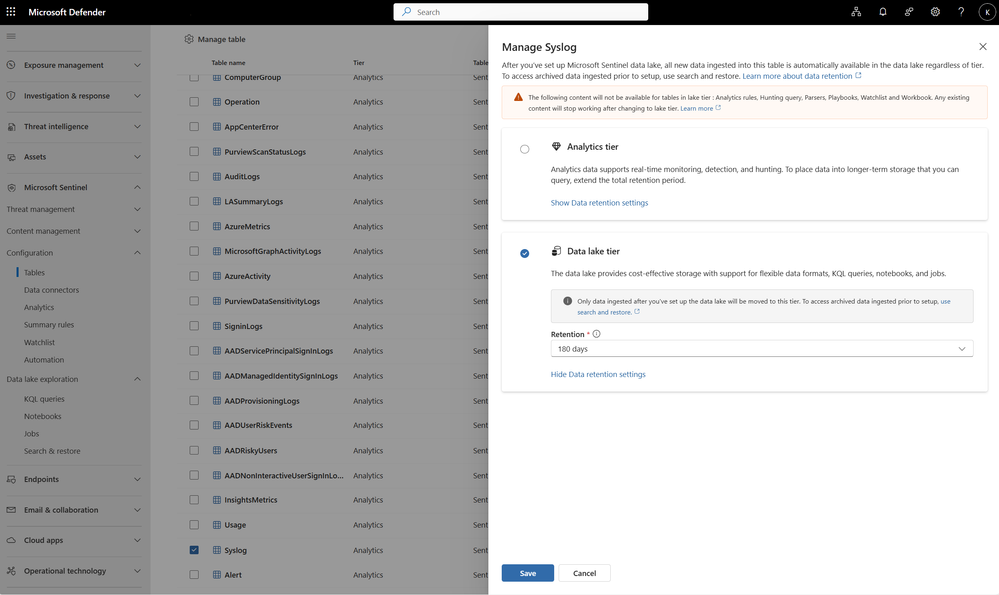Open Watchlist in sidebar
999x595 pixels.
tap(40, 342)
